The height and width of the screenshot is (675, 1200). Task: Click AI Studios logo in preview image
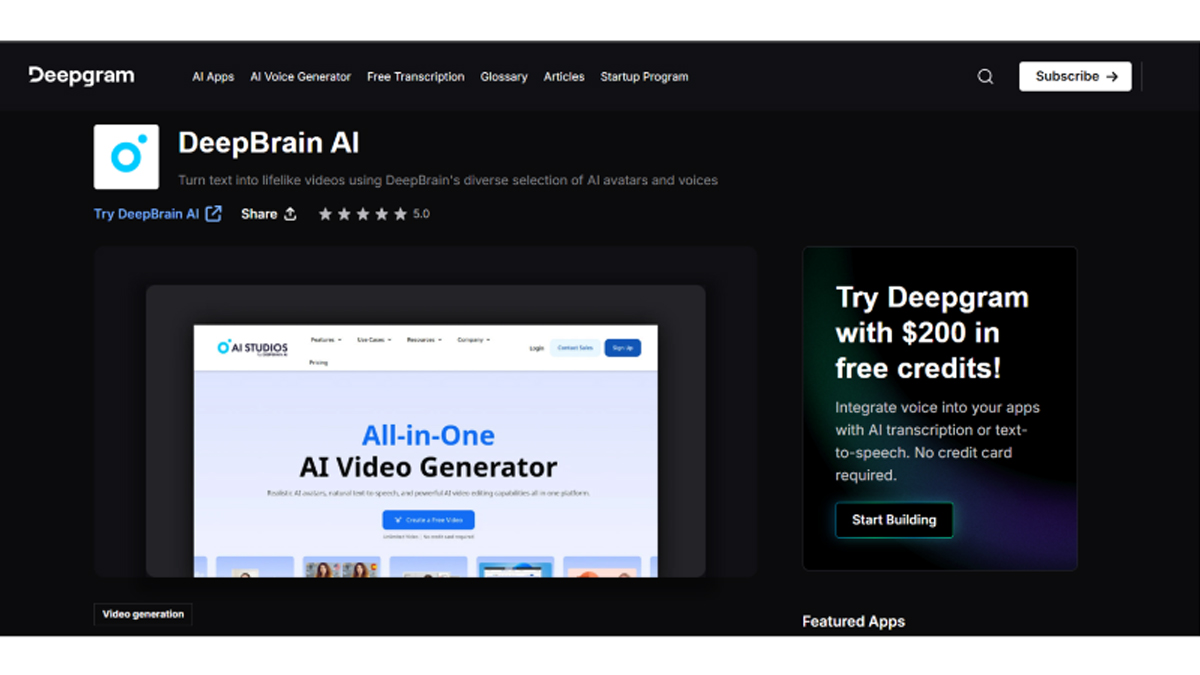[x=252, y=348]
